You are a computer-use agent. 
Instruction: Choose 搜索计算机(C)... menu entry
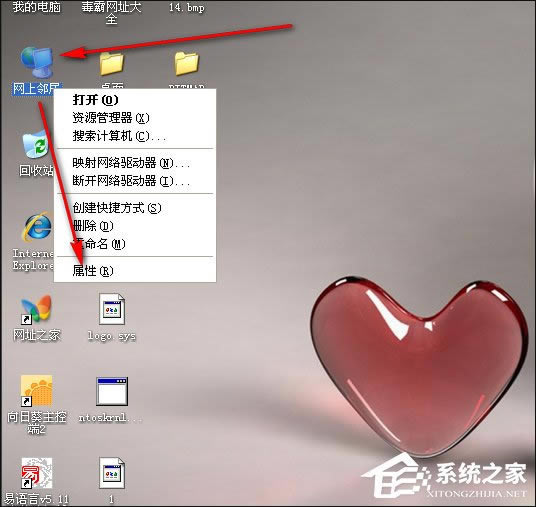pos(136,136)
